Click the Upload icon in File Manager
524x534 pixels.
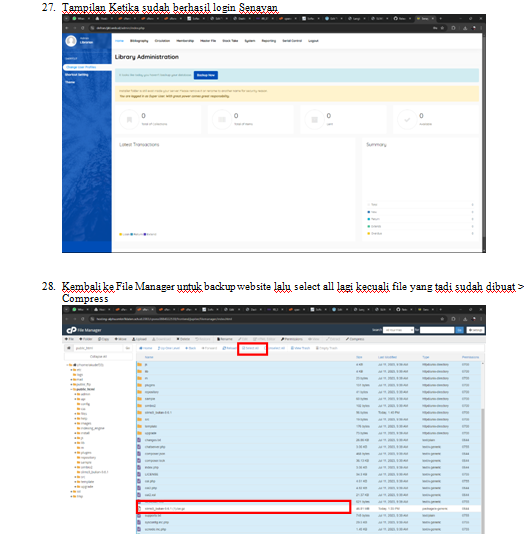pos(133,339)
